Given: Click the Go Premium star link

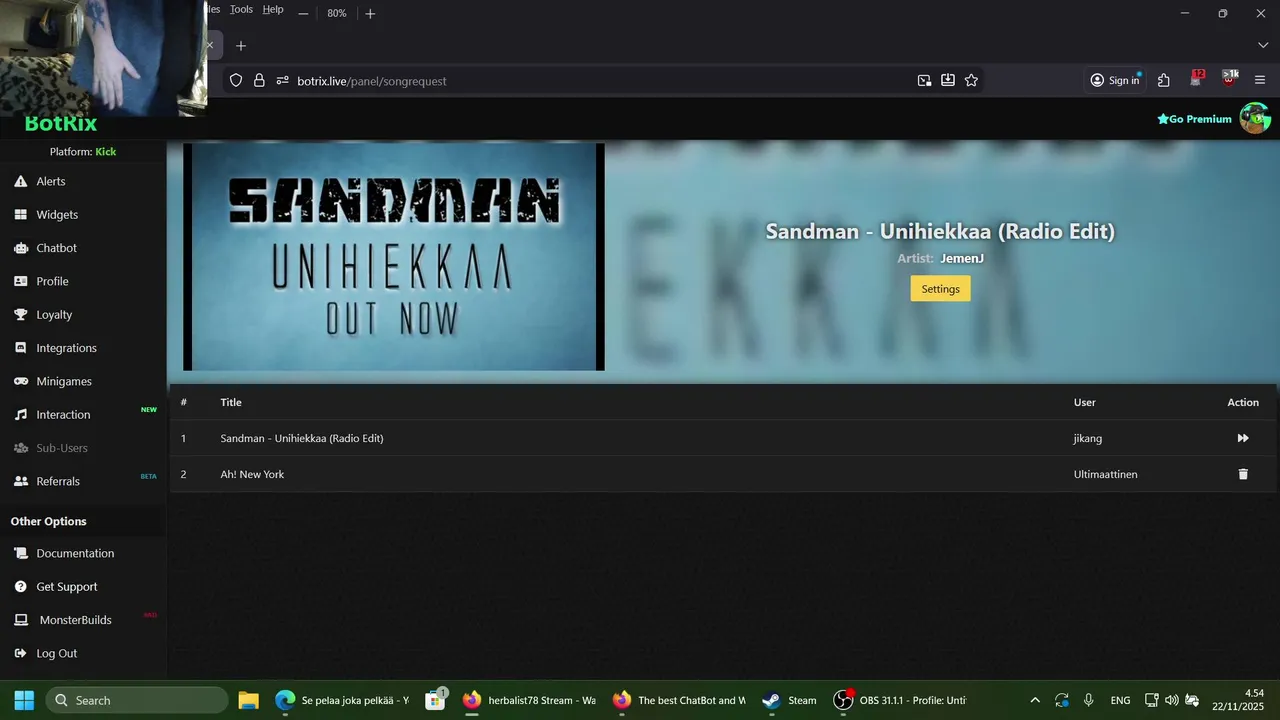Looking at the screenshot, I should pyautogui.click(x=1194, y=119).
